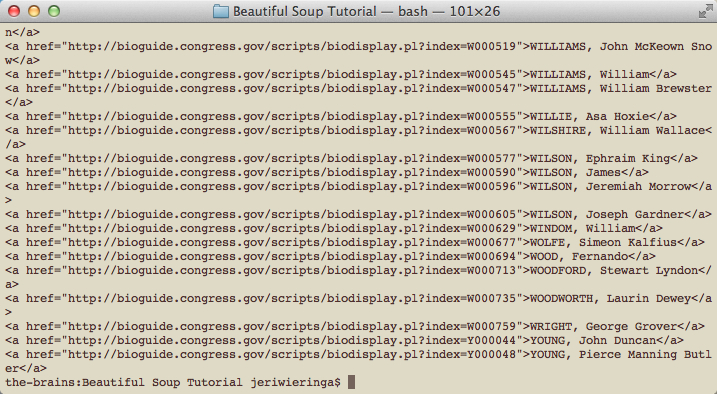Image resolution: width=717 pixels, height=394 pixels.
Task: Click the name WILSON, Jeremiah Morrow
Action: click(610, 186)
